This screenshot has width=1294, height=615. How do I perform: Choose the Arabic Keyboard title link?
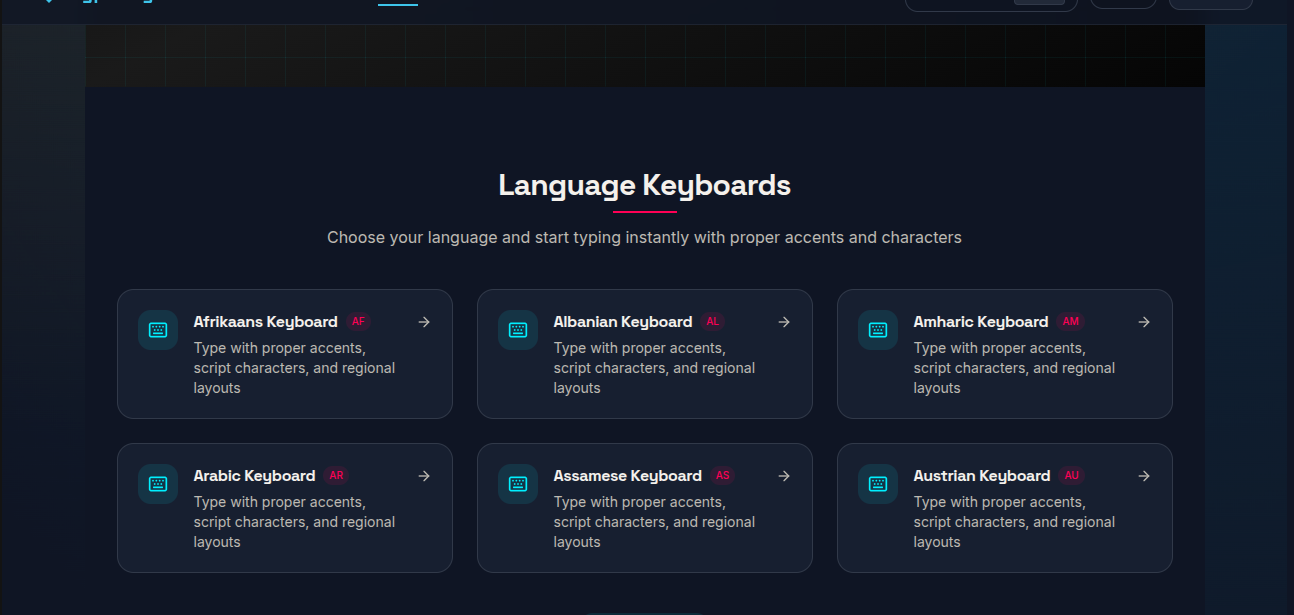tap(255, 476)
